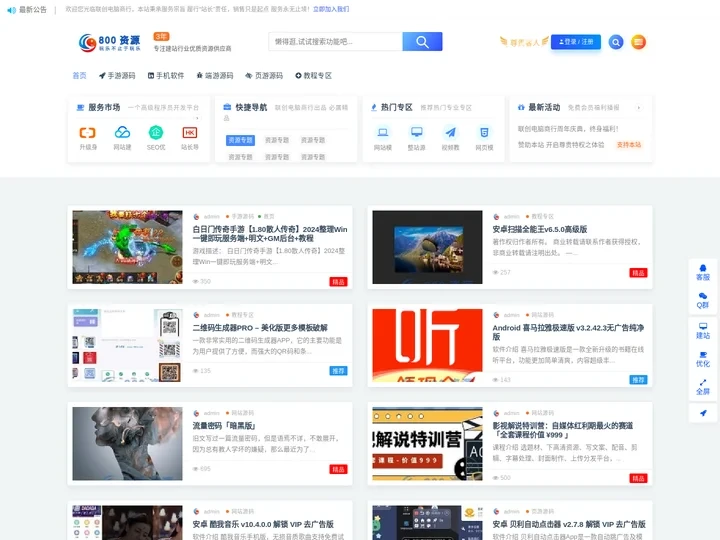720x540 pixels.
Task: Click the 尊贵客人 winged badge
Action: point(524,42)
